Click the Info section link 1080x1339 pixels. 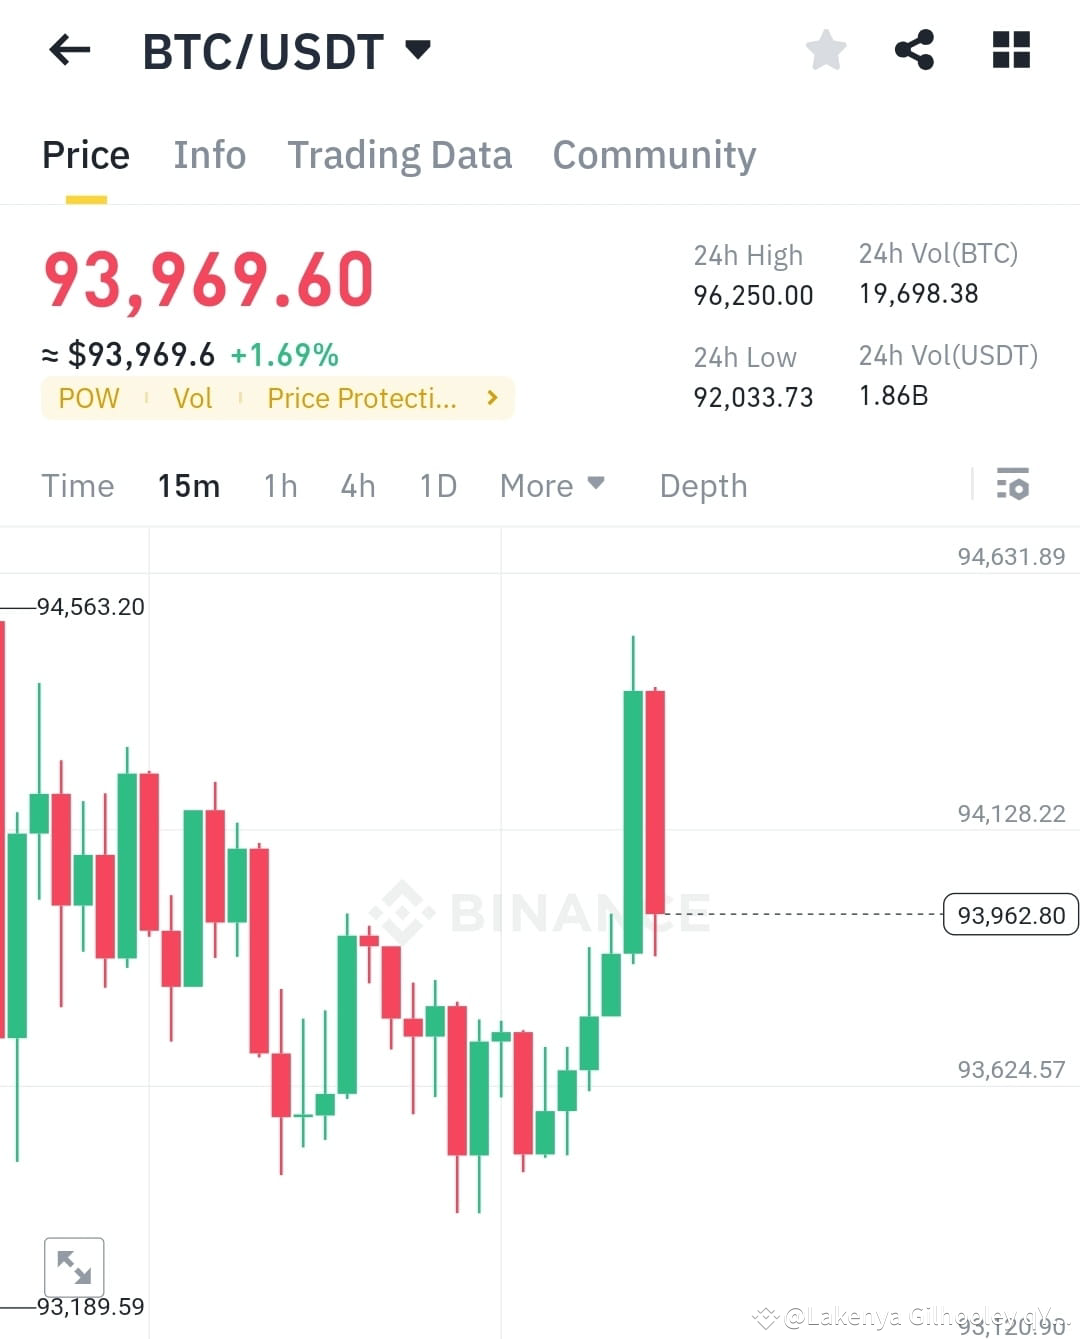coord(210,155)
